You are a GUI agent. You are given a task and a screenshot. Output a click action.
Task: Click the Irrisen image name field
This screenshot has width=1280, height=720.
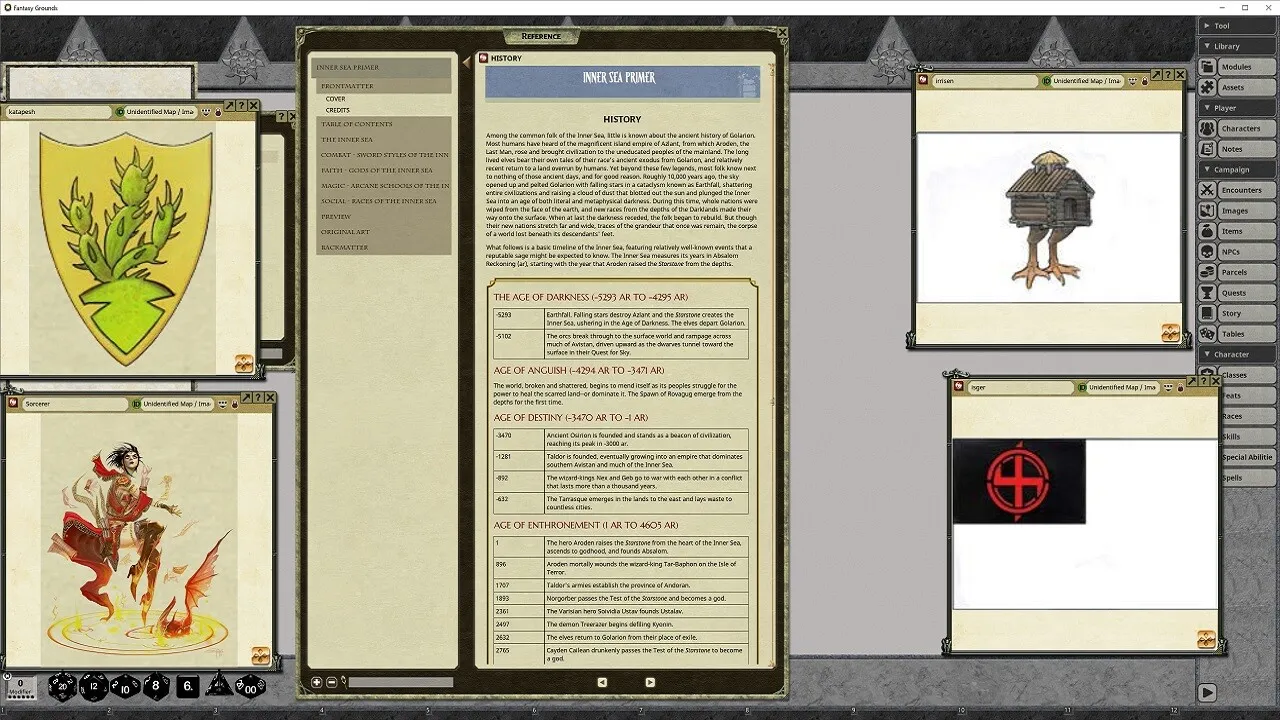click(x=984, y=81)
